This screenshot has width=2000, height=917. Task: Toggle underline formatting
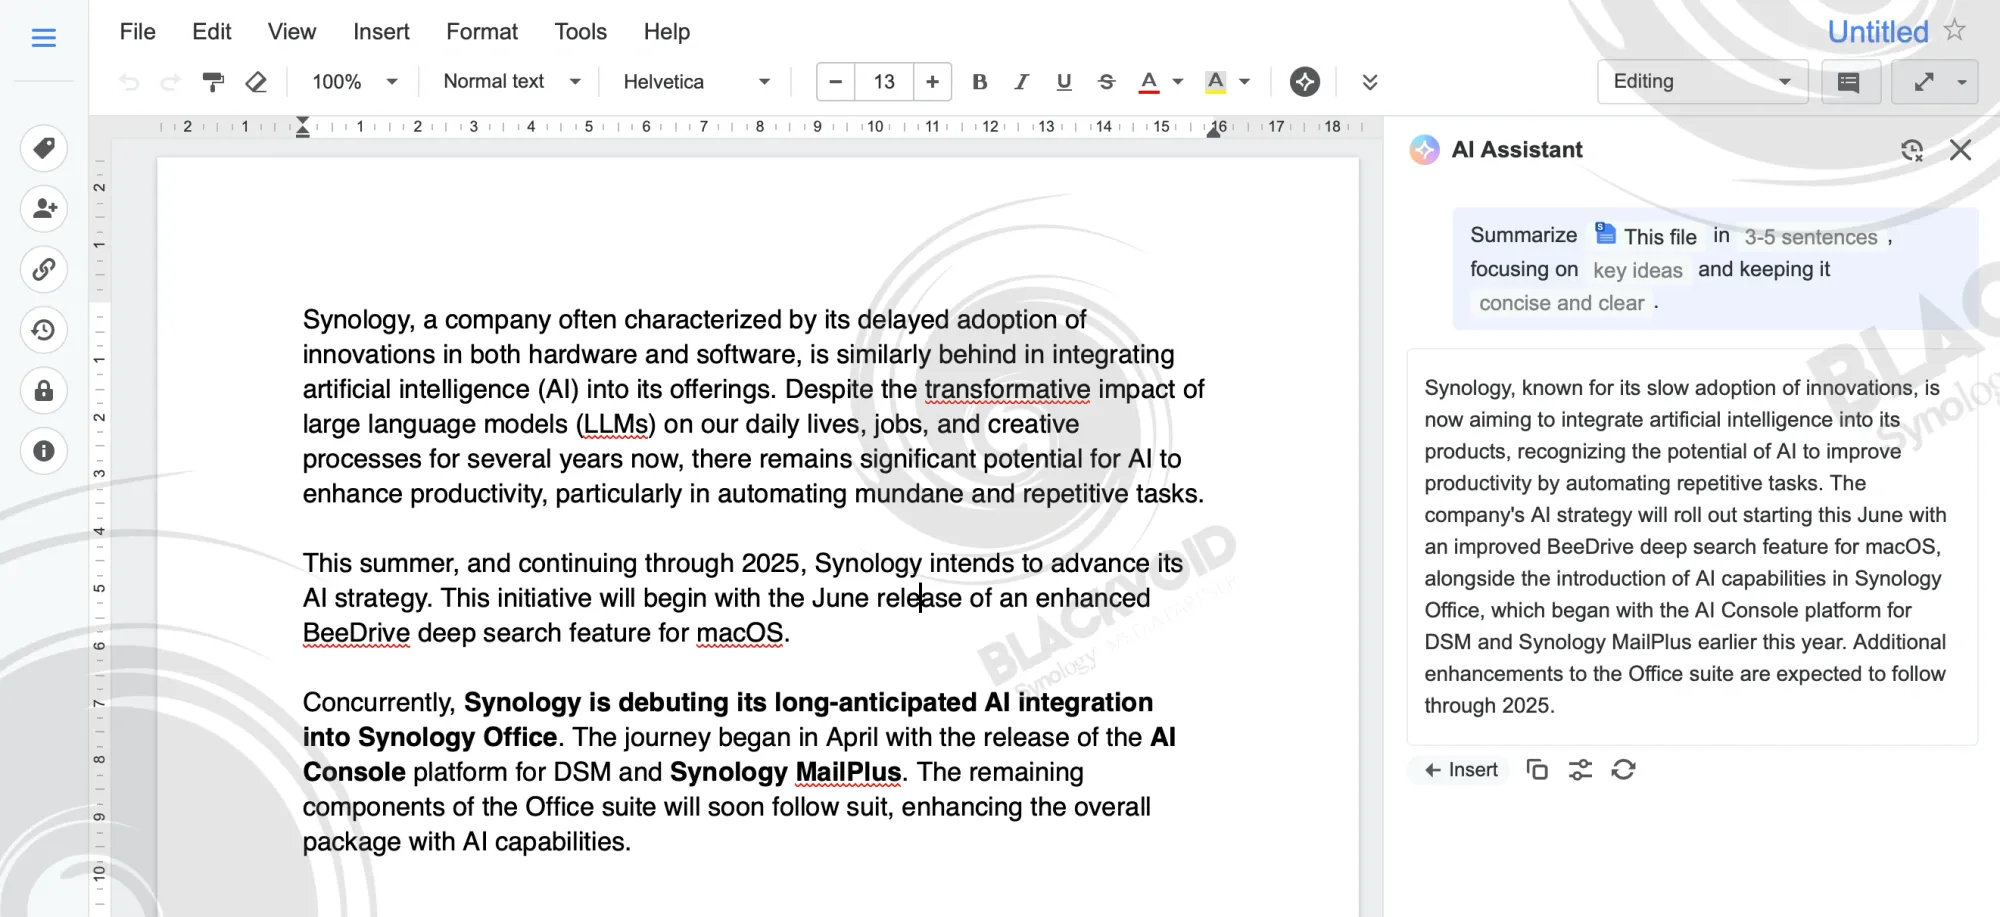tap(1064, 82)
